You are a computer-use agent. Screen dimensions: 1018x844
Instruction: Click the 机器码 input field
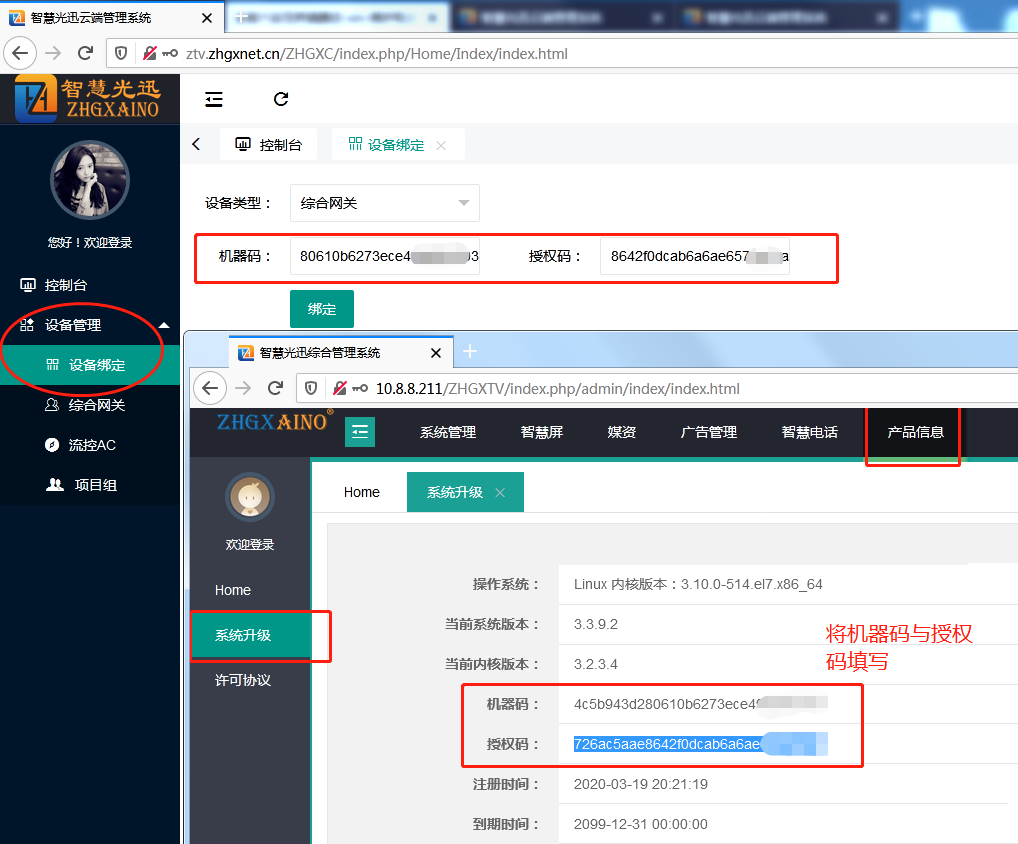384,256
